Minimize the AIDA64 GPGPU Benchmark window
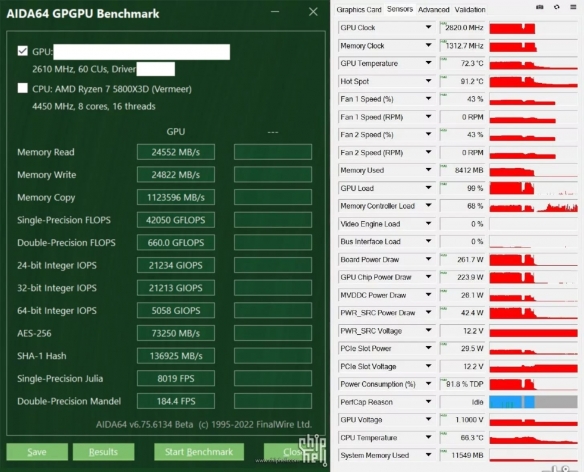Screen dimensions: 584x472 [x=275, y=12]
